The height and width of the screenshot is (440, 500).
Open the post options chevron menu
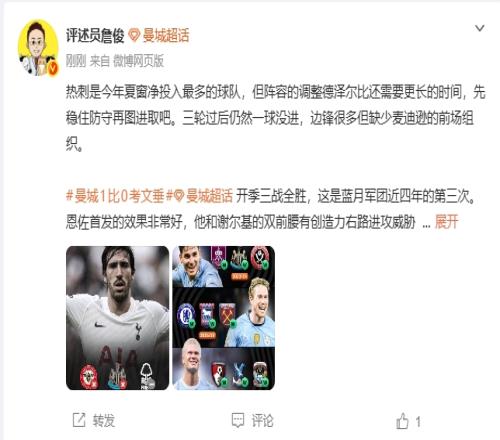tap(480, 28)
